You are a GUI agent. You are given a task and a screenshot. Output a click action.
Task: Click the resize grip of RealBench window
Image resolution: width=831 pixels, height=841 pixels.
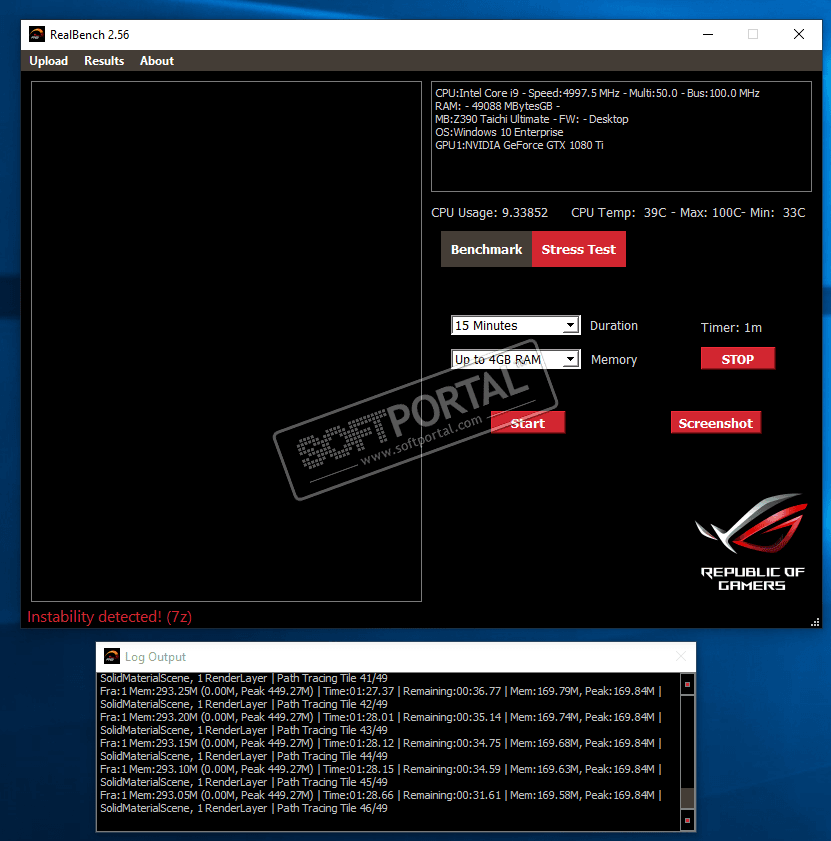click(x=815, y=622)
